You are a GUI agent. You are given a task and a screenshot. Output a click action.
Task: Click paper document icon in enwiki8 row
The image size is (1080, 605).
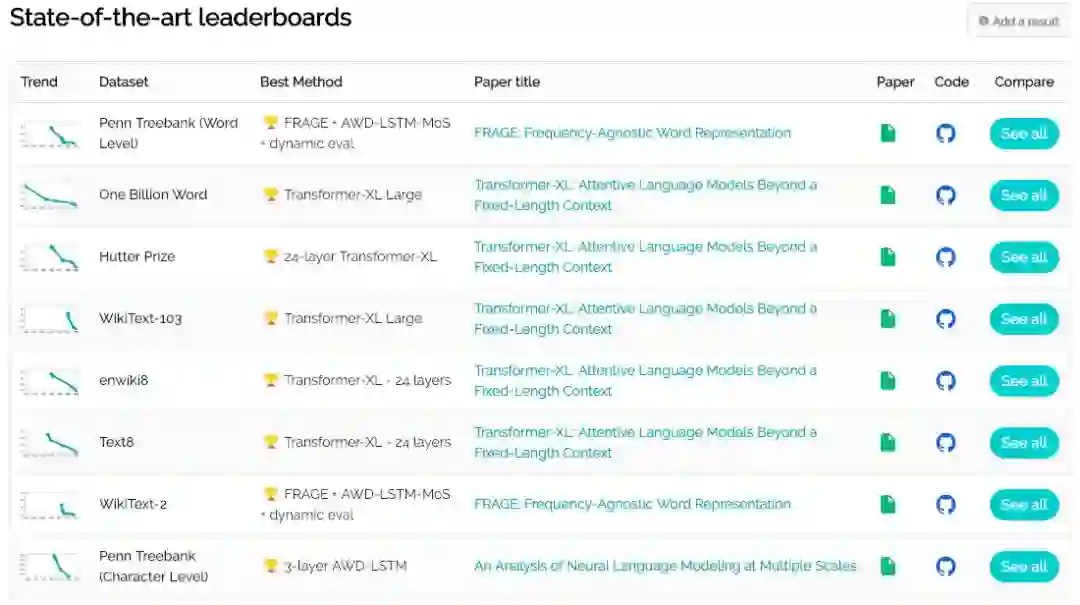tap(888, 381)
